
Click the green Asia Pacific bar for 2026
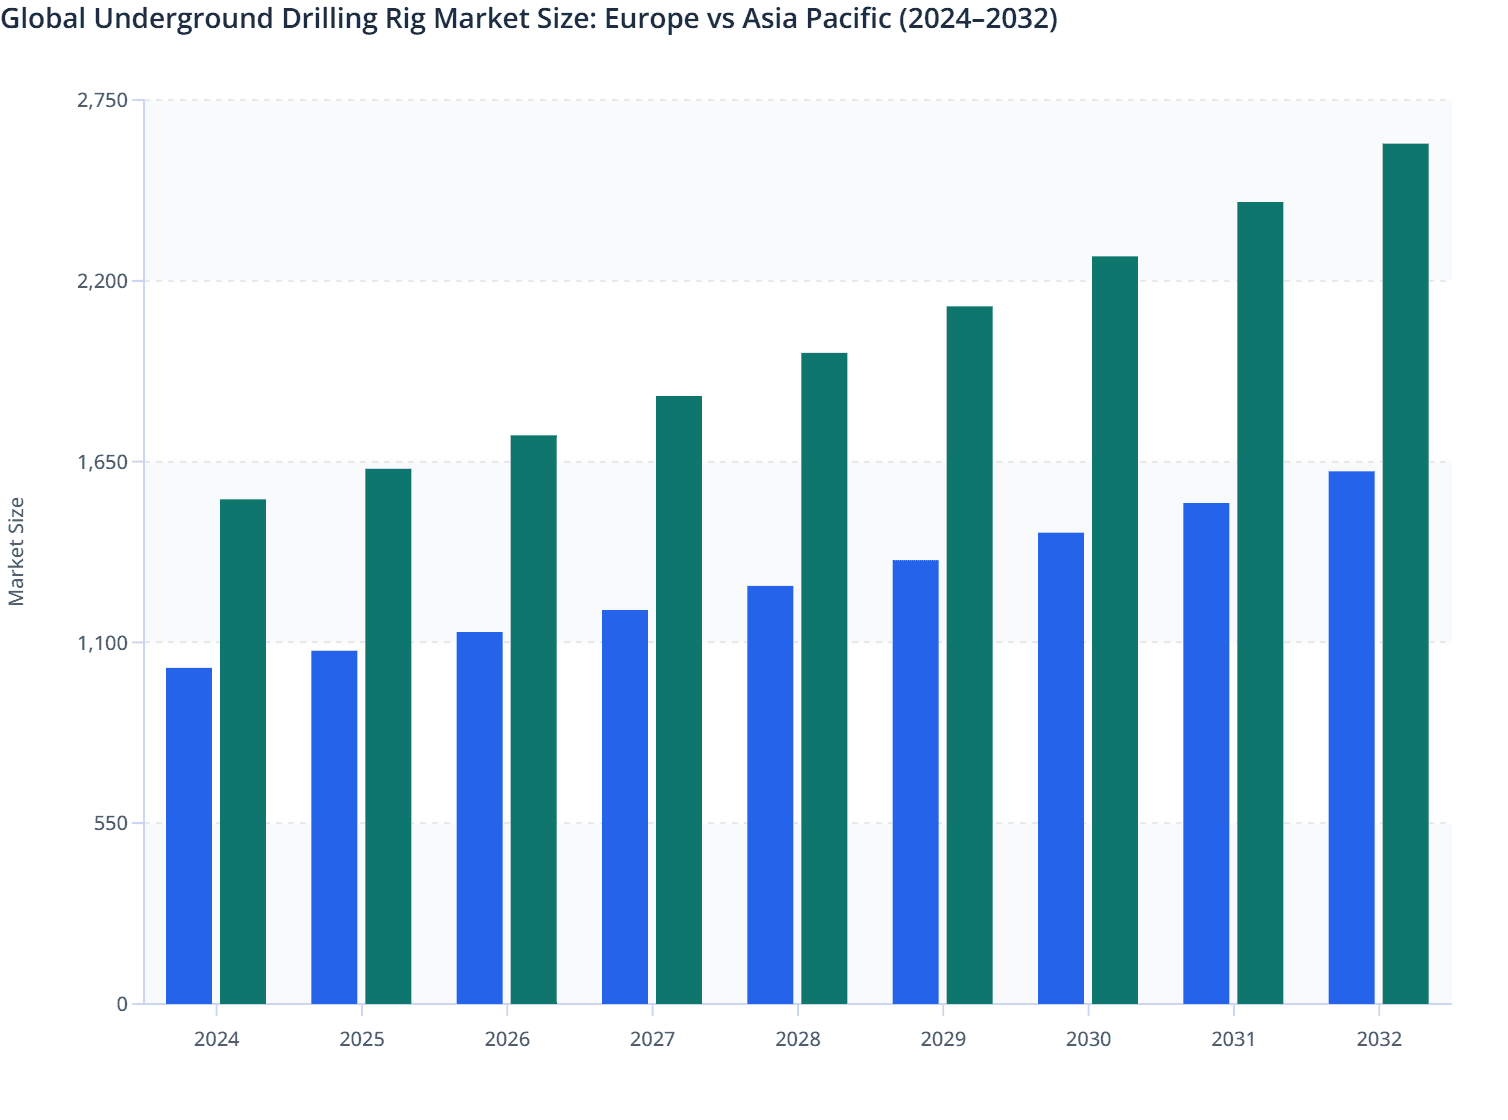click(533, 720)
